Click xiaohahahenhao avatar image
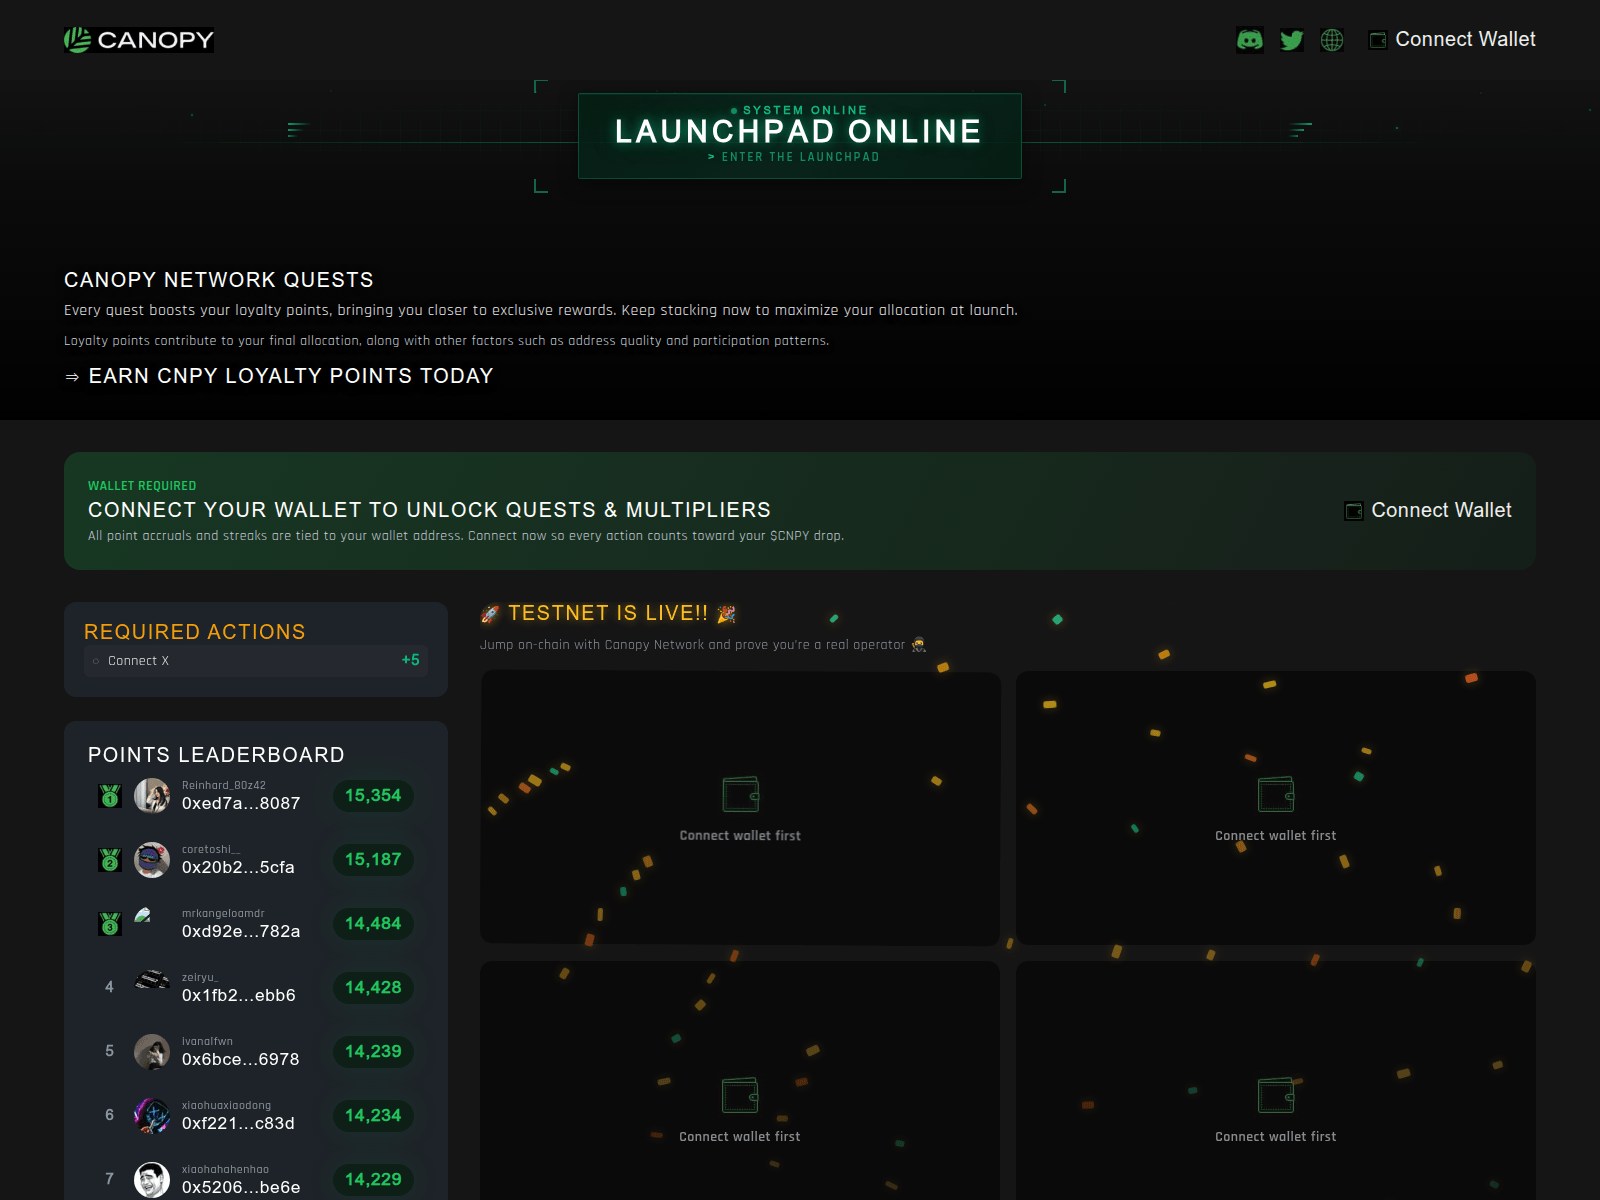The image size is (1600, 1200). 152,1180
